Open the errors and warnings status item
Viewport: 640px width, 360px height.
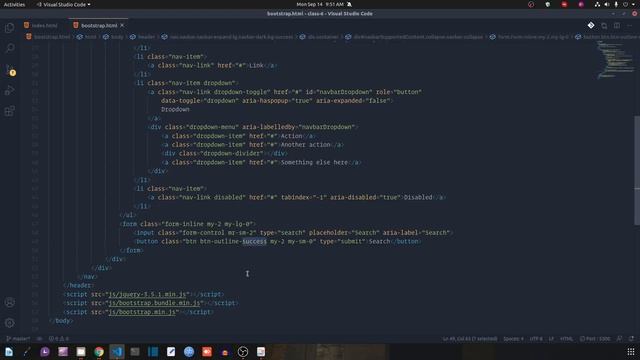coord(59,339)
